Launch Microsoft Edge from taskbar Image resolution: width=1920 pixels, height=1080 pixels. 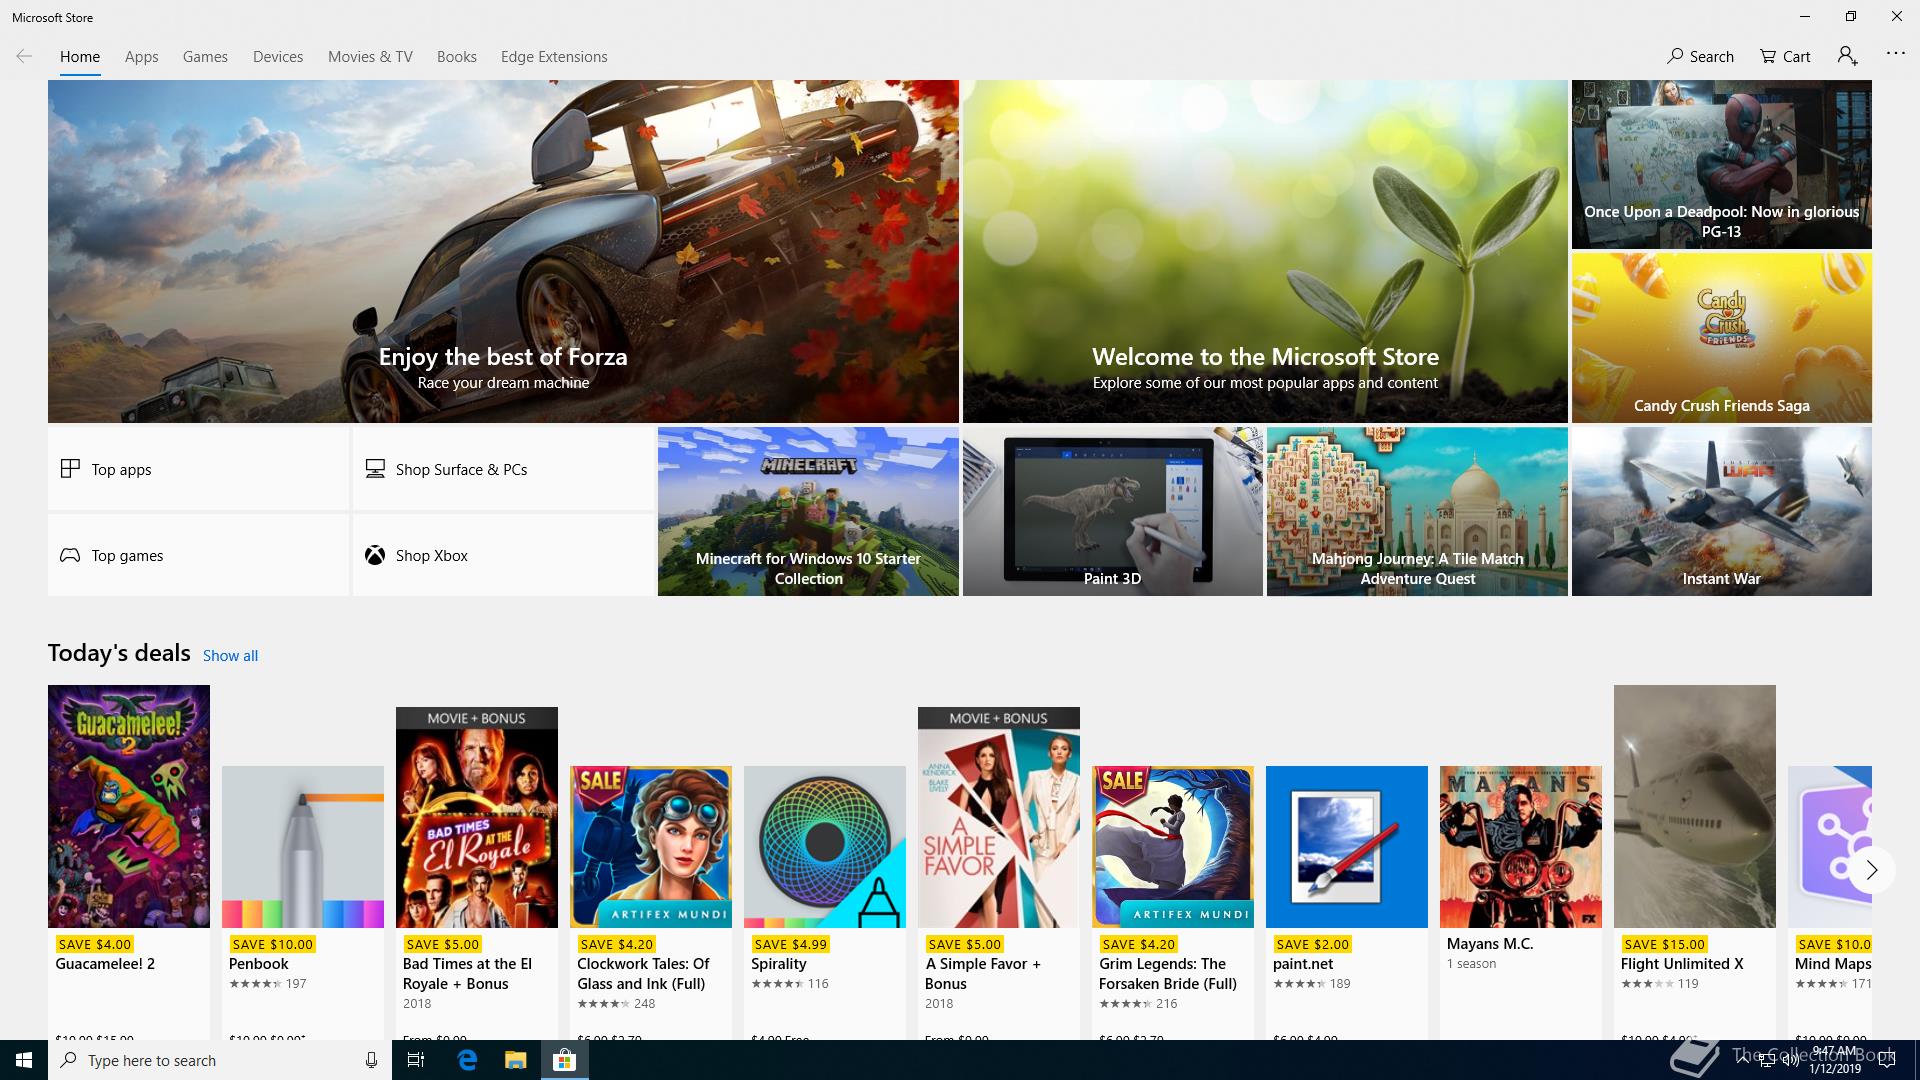pyautogui.click(x=467, y=1060)
